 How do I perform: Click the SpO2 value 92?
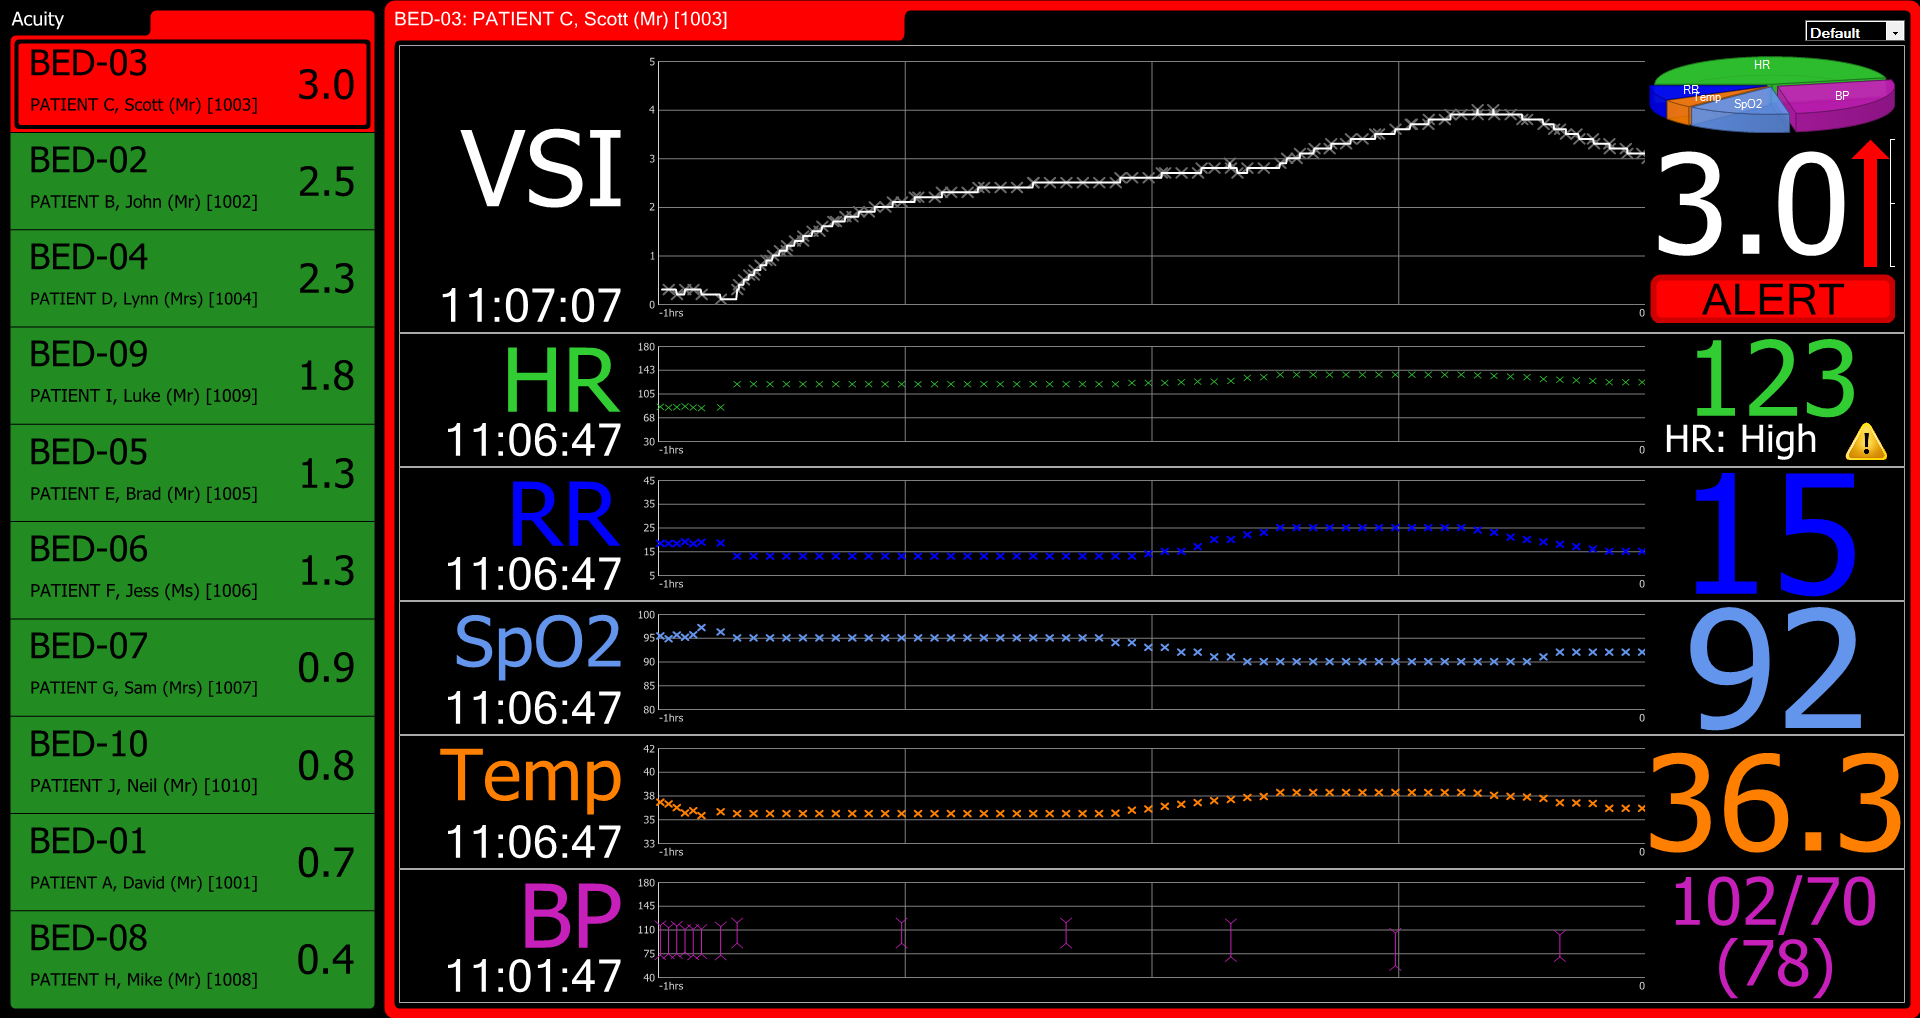tap(1773, 670)
